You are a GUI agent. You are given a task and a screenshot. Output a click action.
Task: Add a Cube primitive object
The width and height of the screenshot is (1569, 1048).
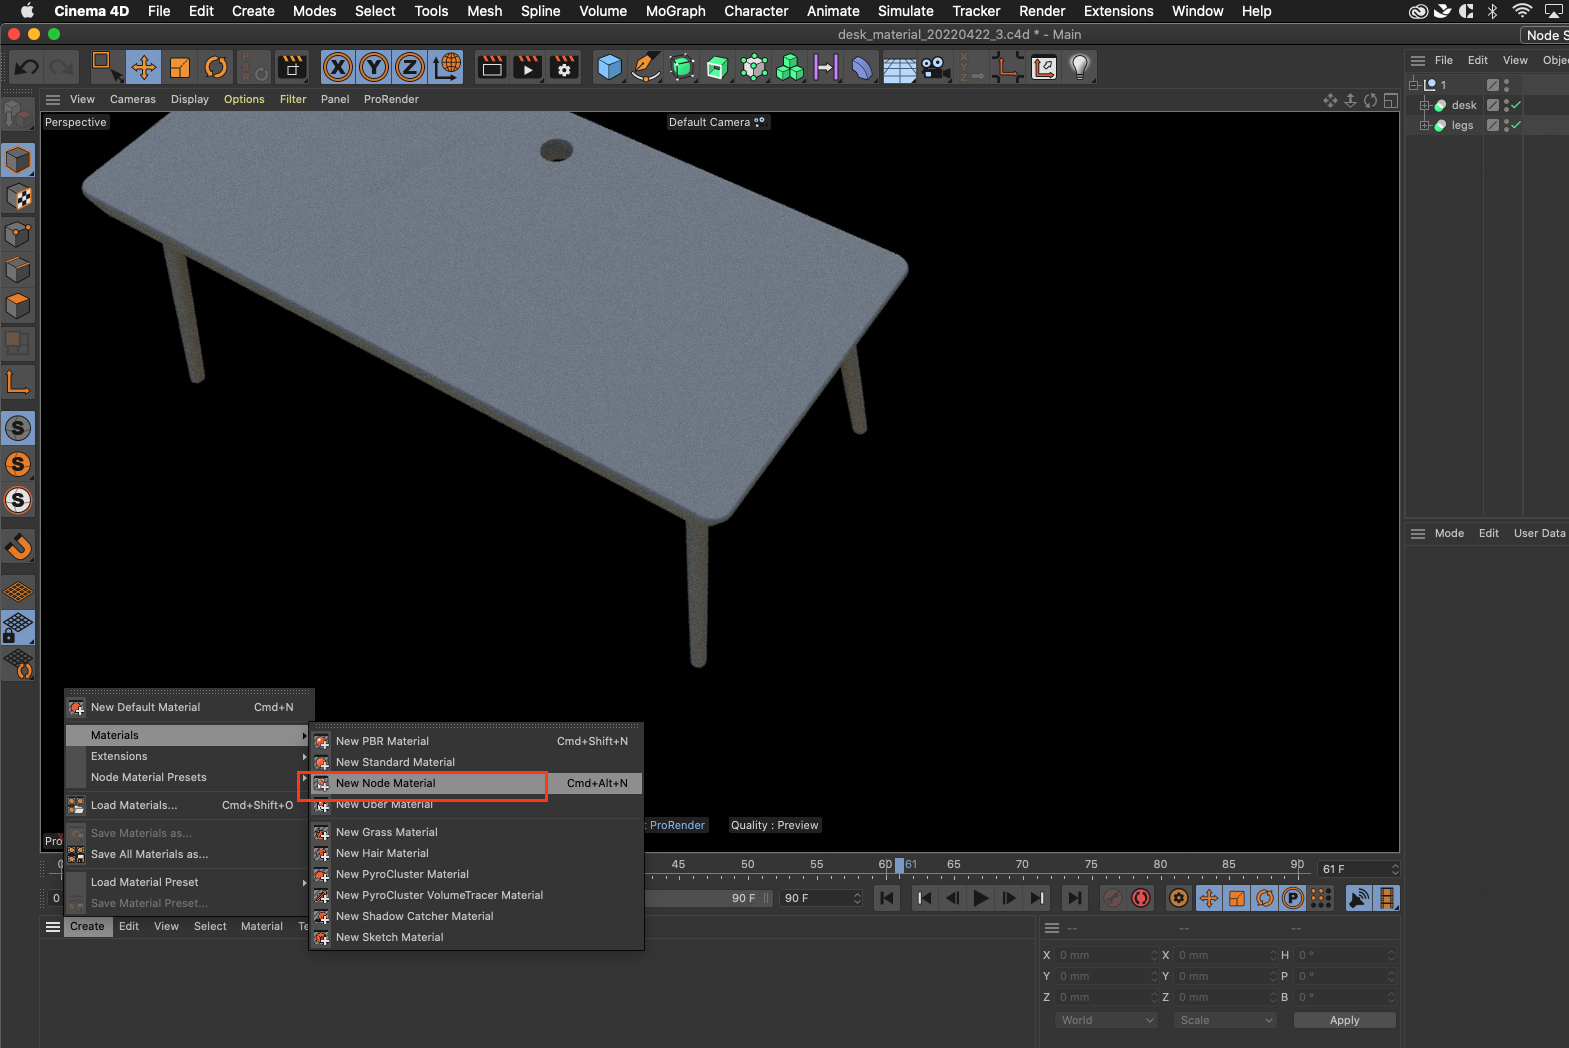click(609, 67)
